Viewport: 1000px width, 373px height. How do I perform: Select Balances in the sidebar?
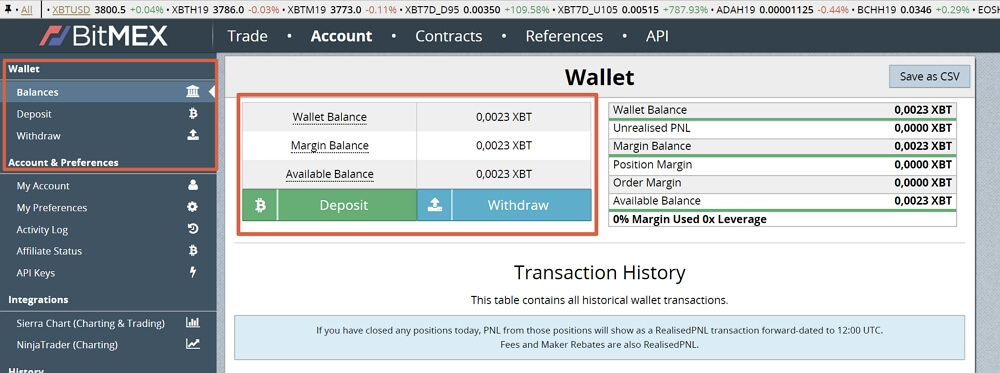click(108, 92)
